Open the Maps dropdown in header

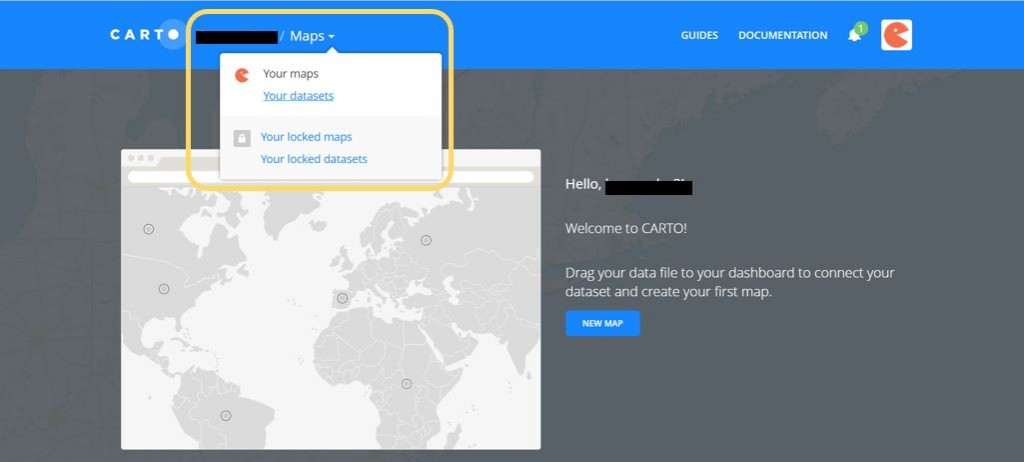[x=312, y=36]
